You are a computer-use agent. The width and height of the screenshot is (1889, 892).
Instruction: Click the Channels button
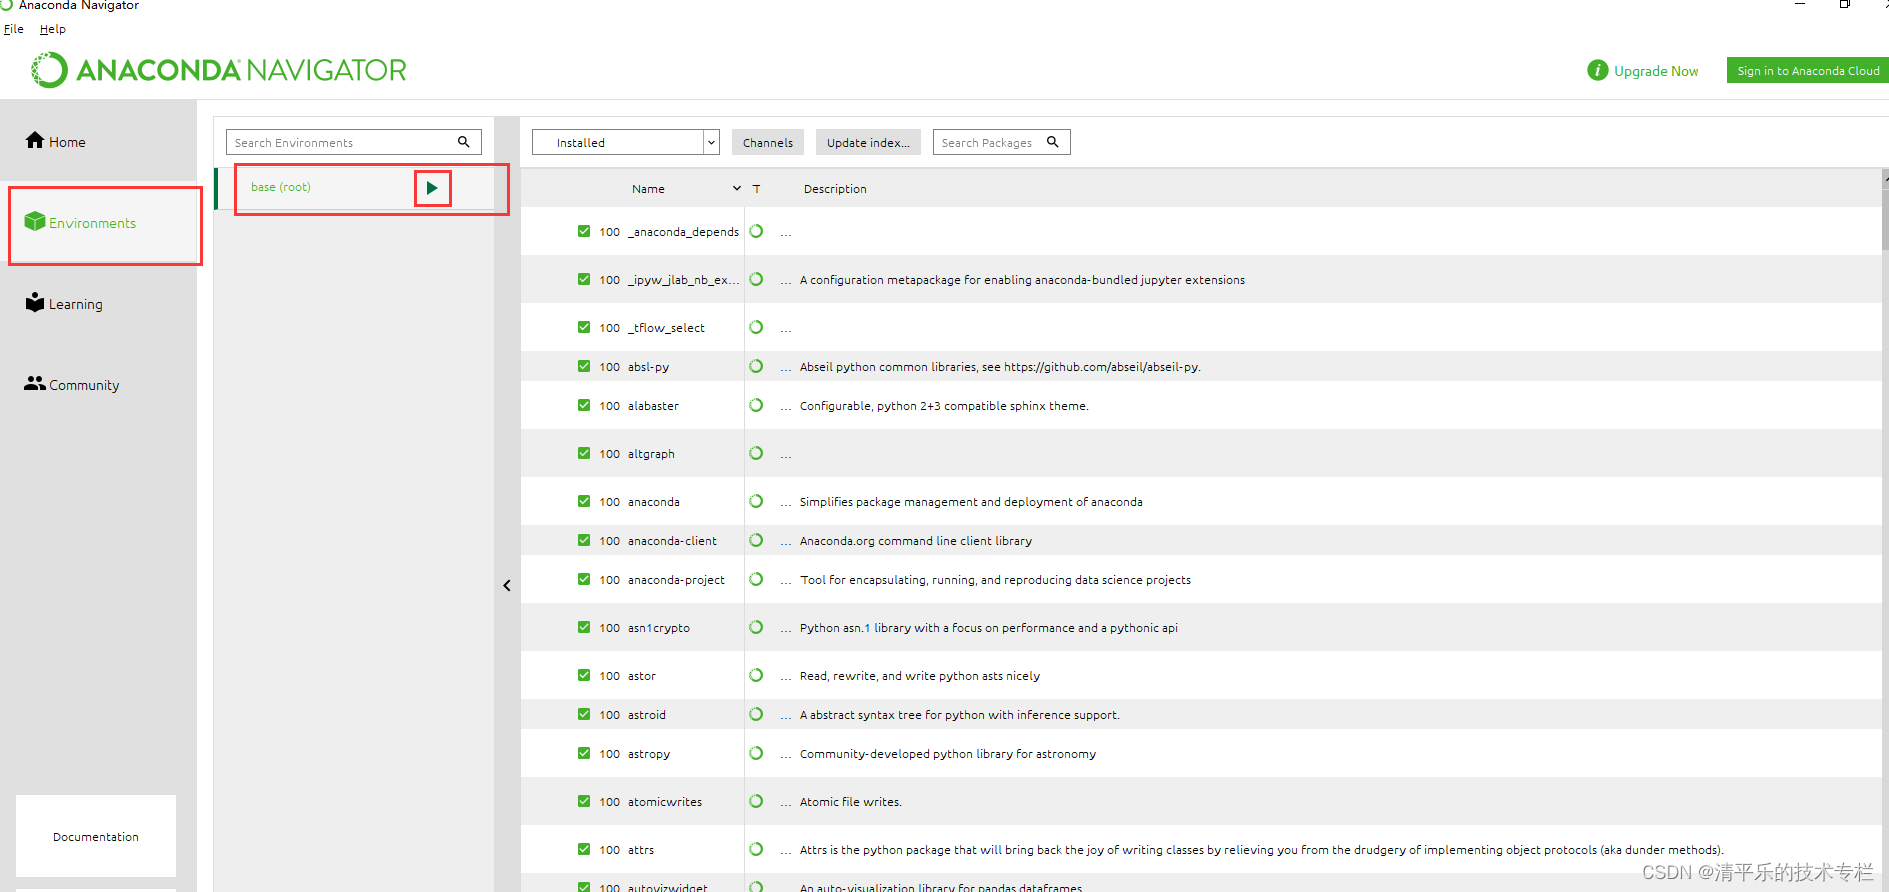(x=768, y=142)
